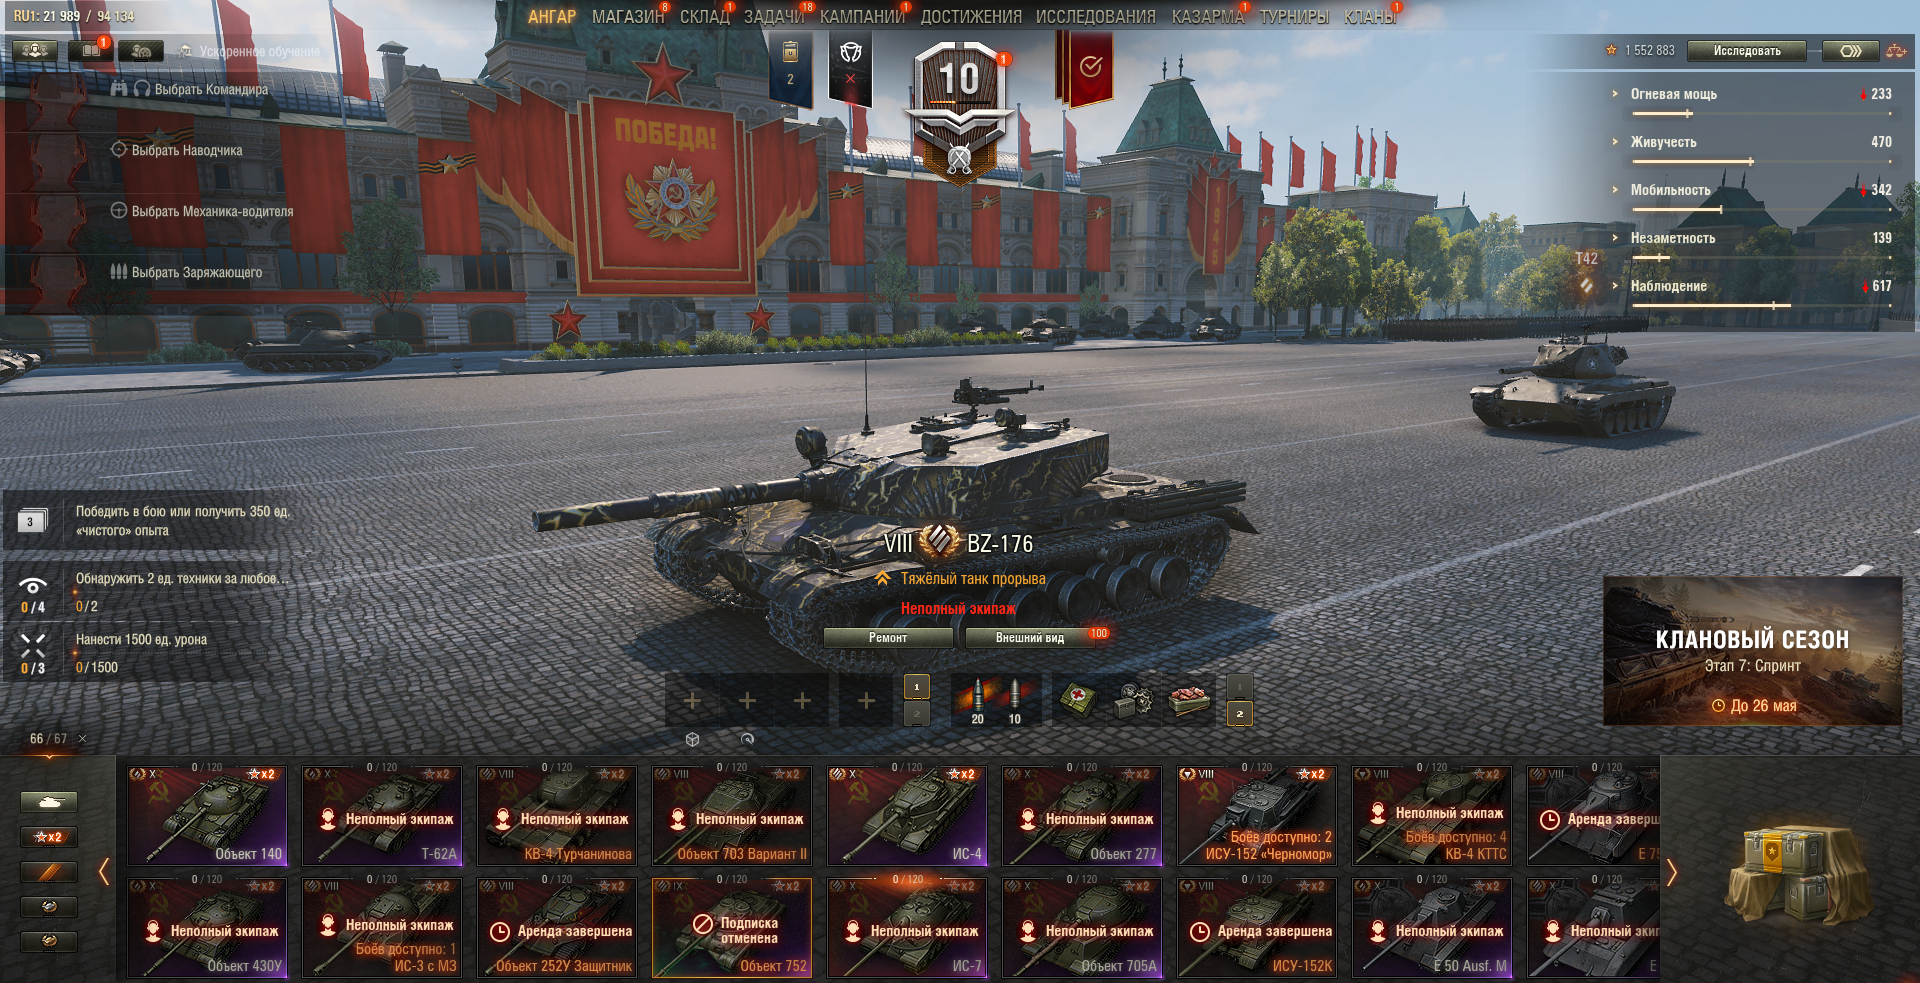The width and height of the screenshot is (1920, 983).
Task: Go to the ИССЛЕДОВАНИЯ tab
Action: 1095,16
